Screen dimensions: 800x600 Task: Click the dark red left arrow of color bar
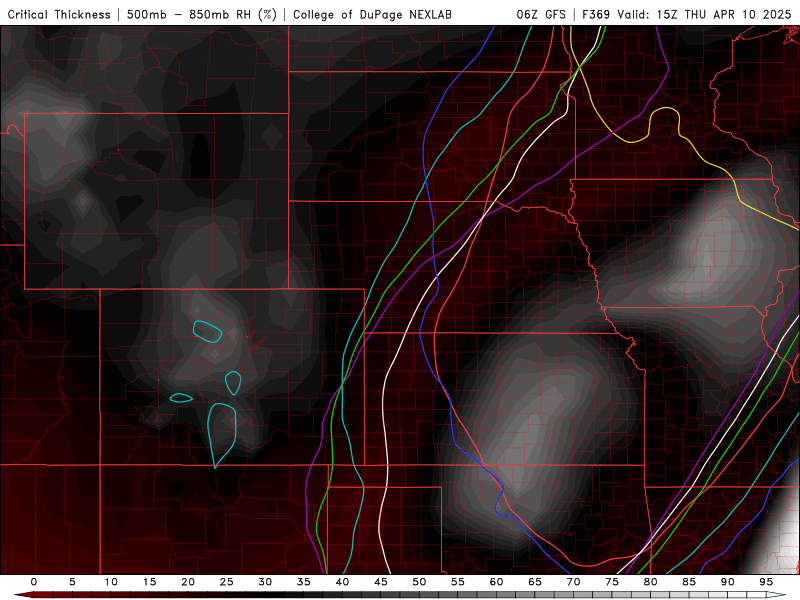click(24, 595)
